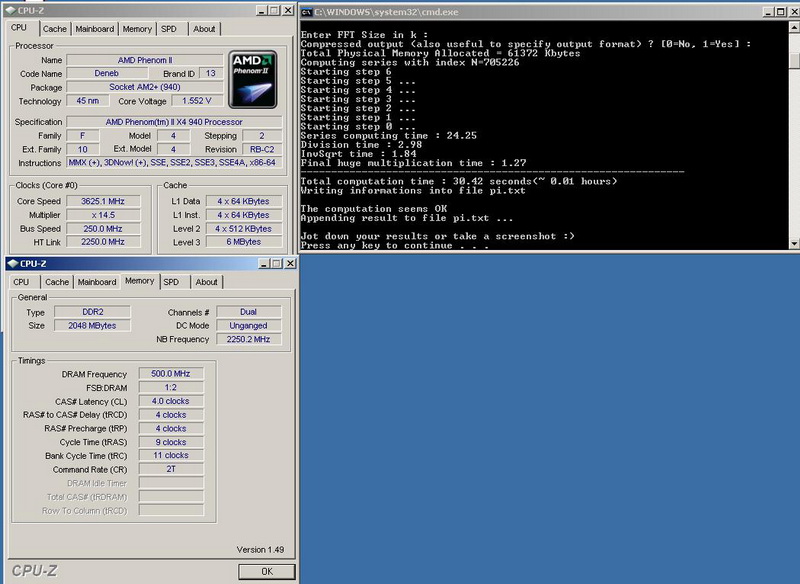Click the Level 2 cache value 4 x 512 KBytes

tap(244, 228)
